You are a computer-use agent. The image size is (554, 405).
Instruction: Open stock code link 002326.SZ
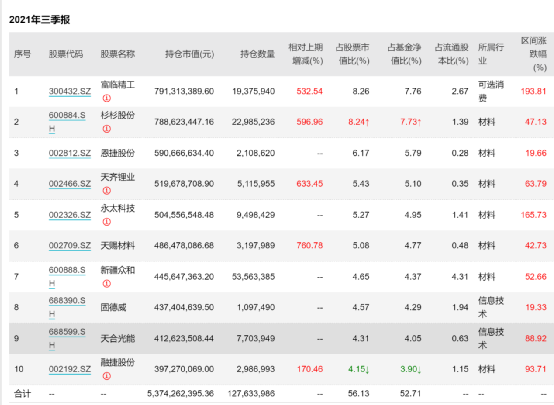point(70,215)
